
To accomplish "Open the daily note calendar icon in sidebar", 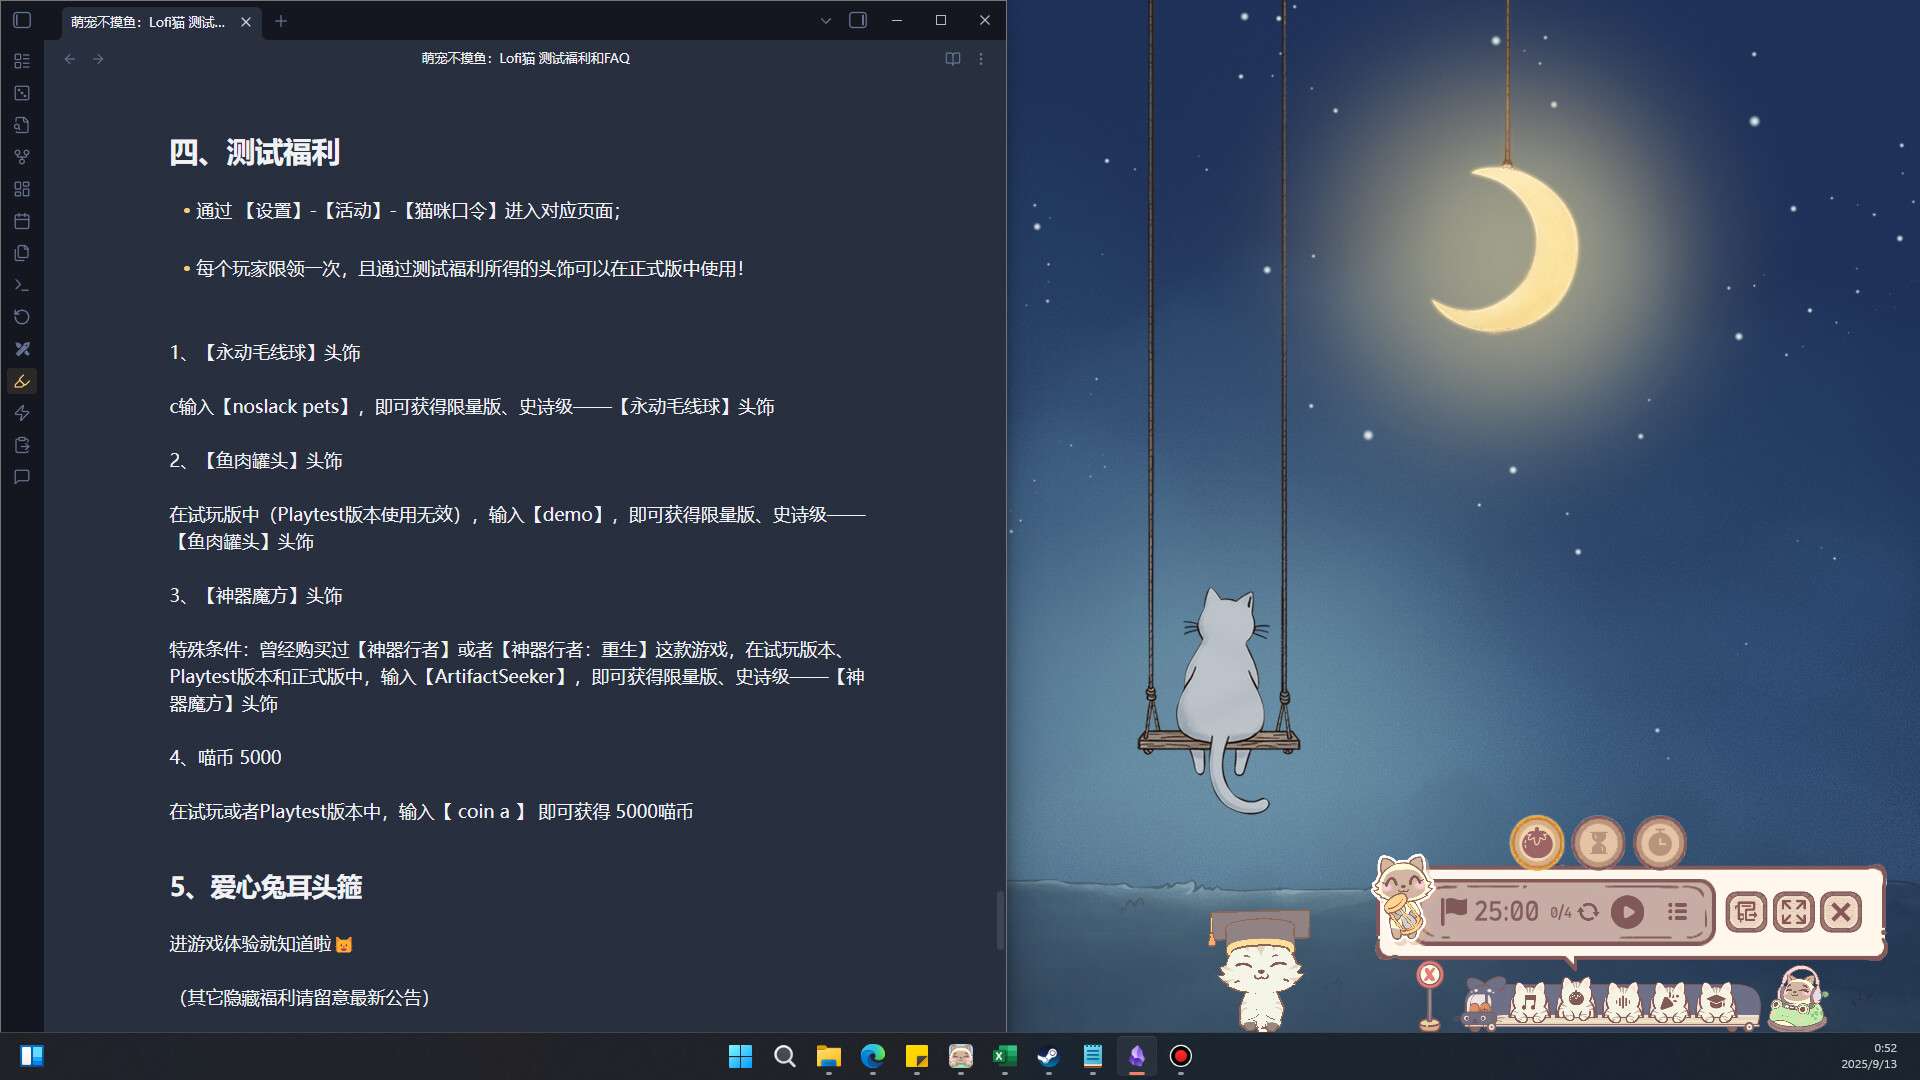I will tap(21, 221).
